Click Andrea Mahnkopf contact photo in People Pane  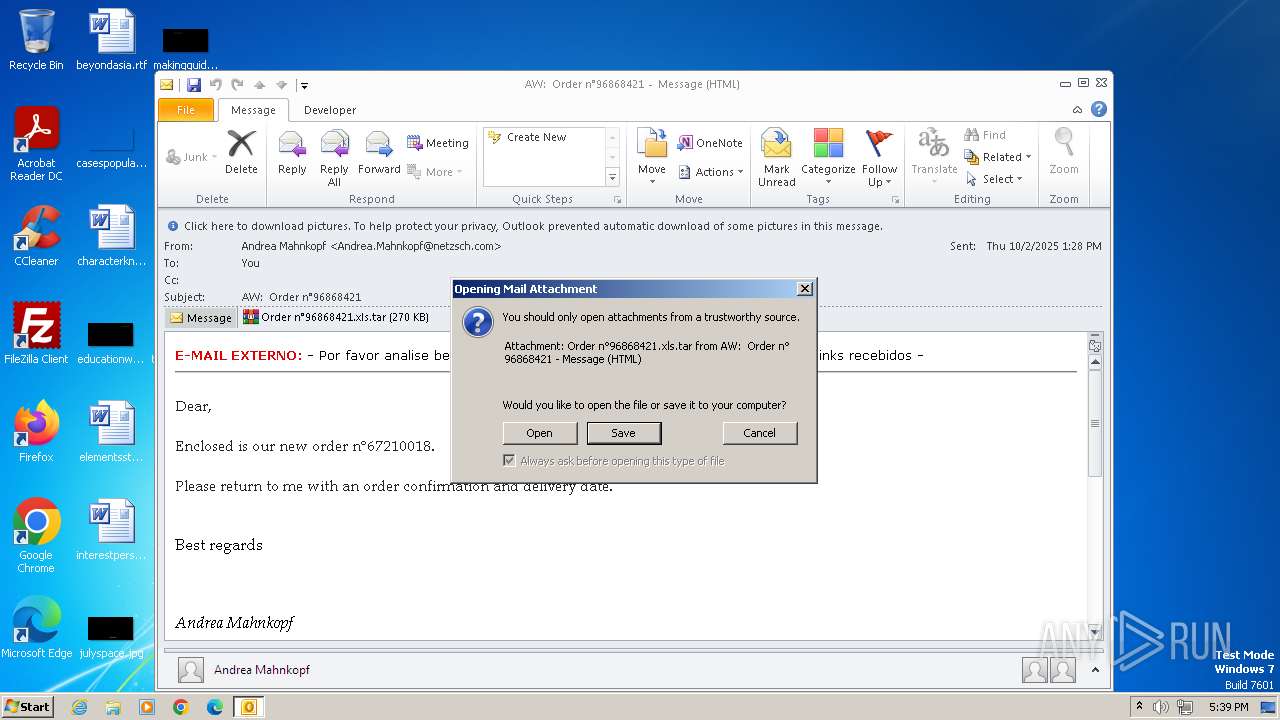coord(190,670)
